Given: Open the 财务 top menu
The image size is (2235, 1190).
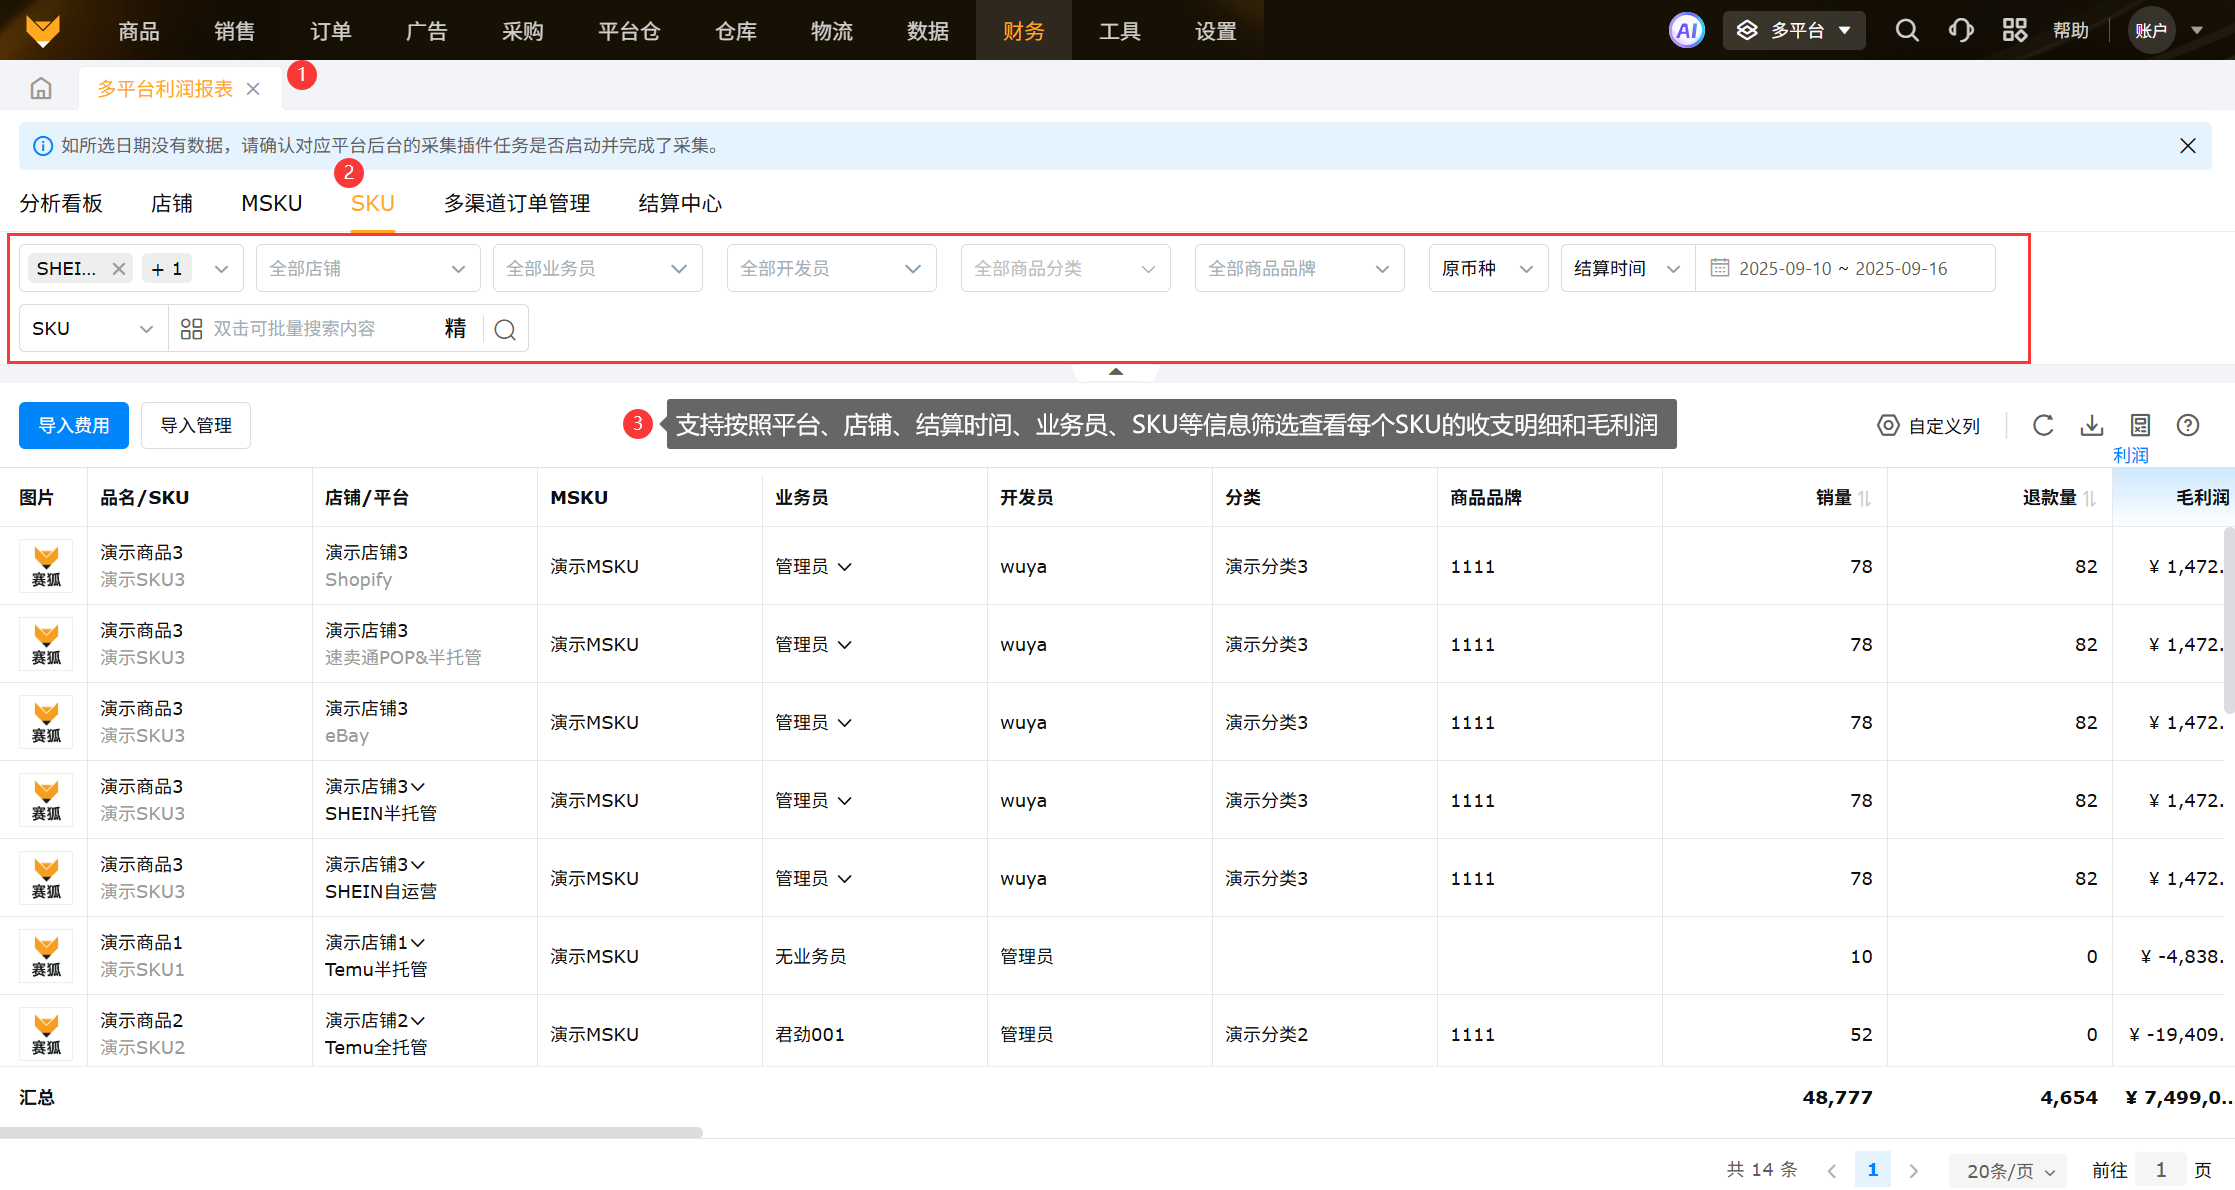Looking at the screenshot, I should (x=1023, y=31).
